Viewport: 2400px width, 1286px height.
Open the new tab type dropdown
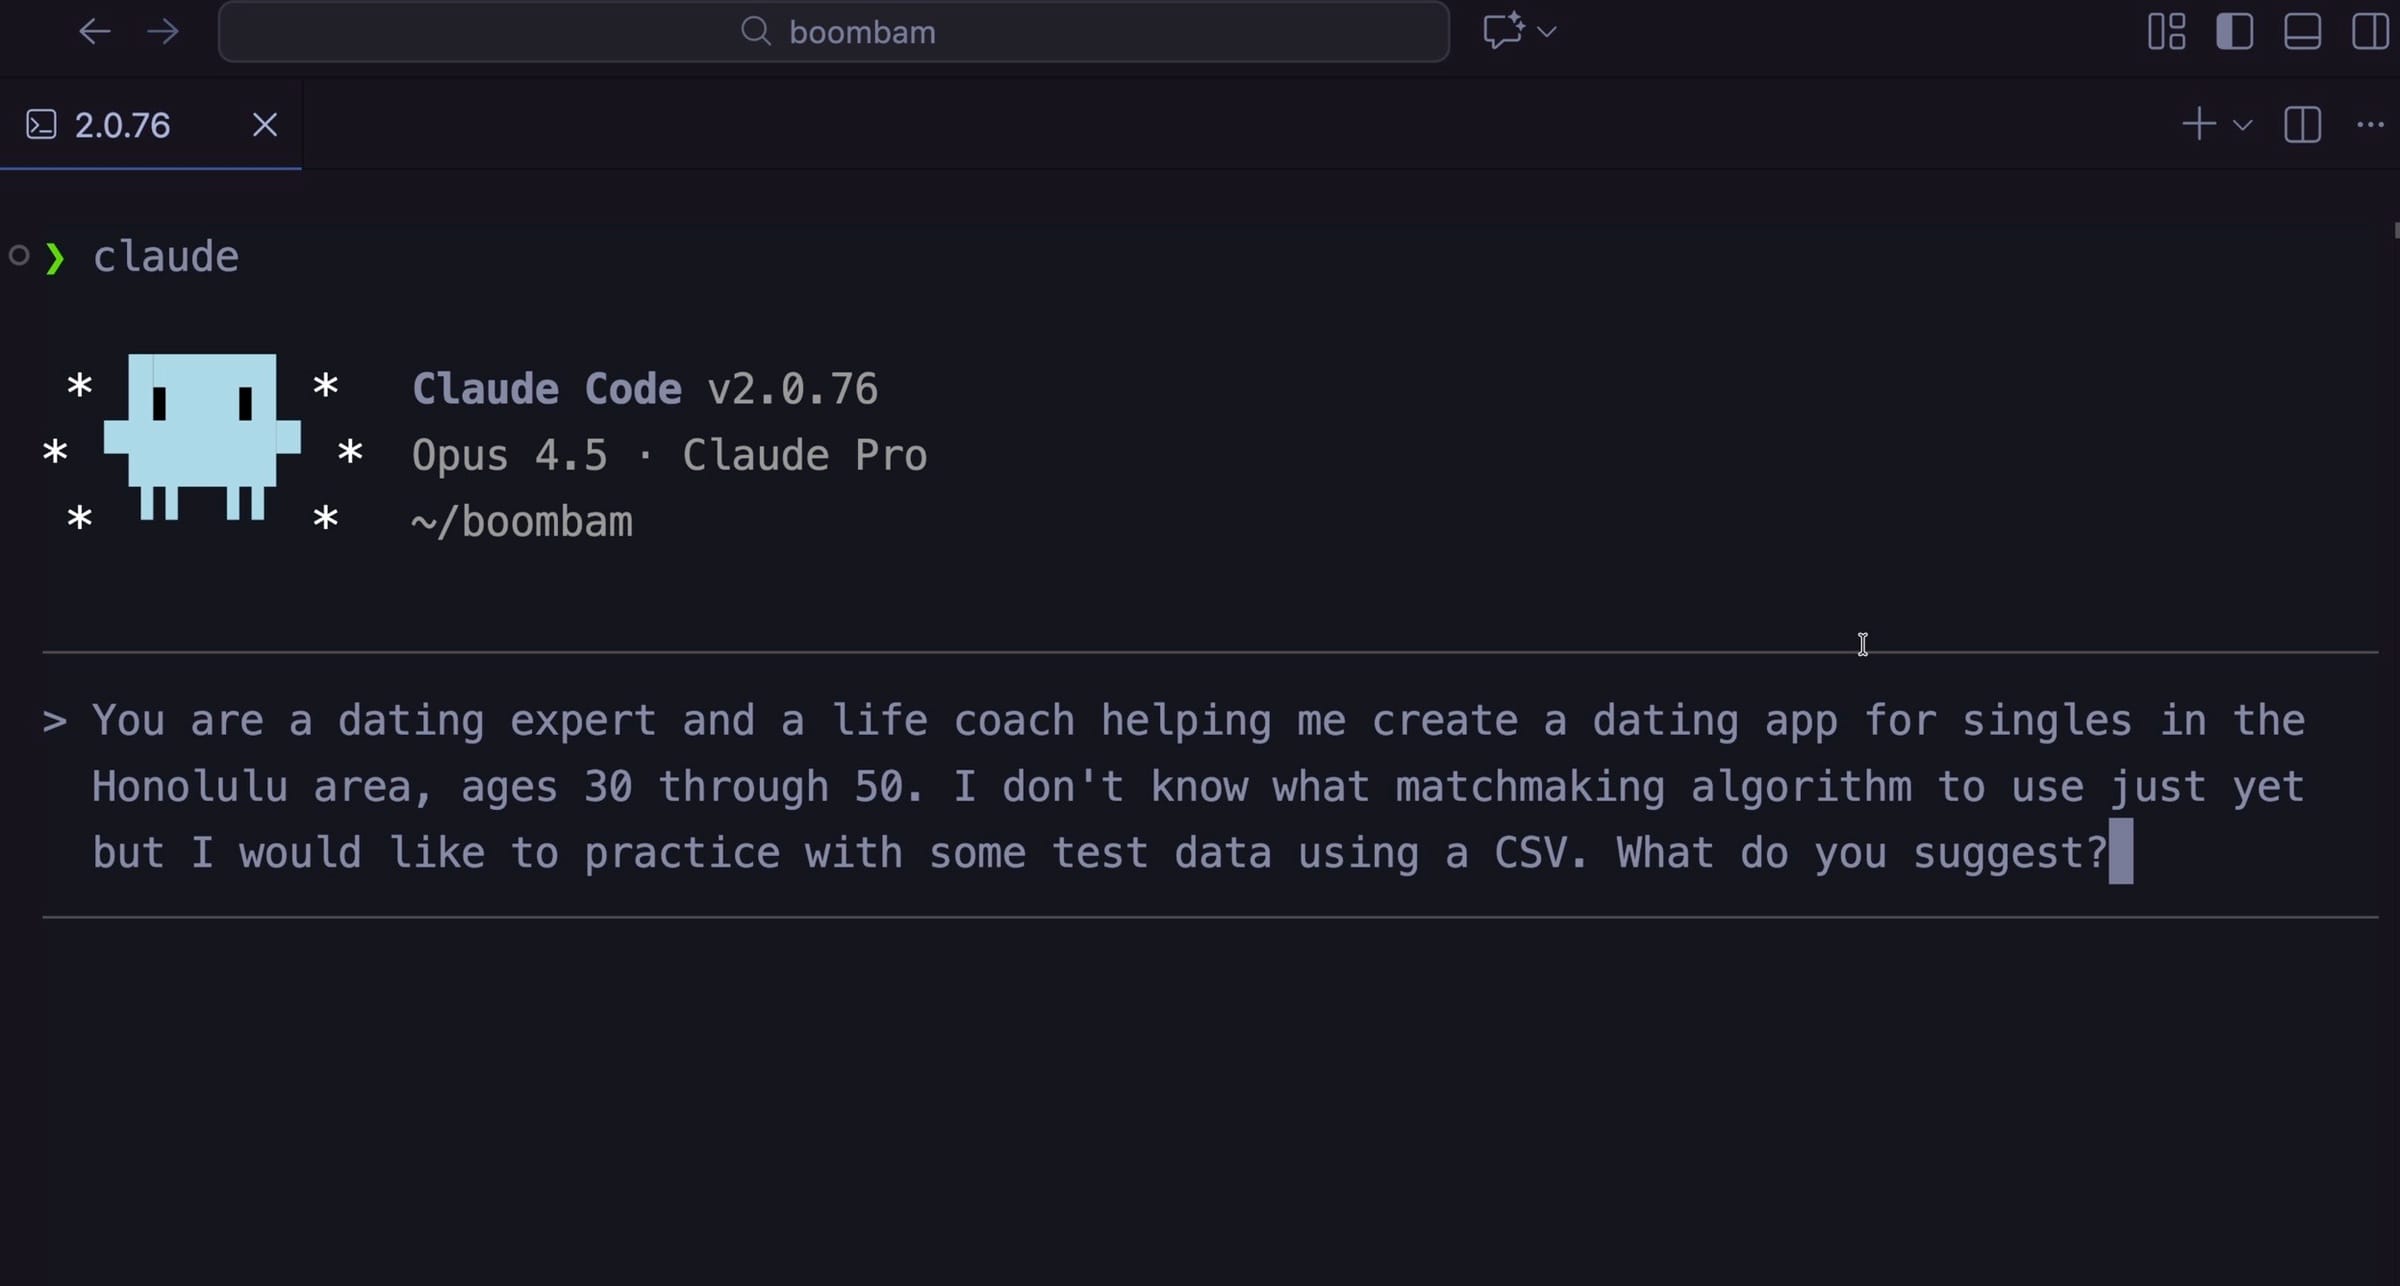tap(2242, 124)
